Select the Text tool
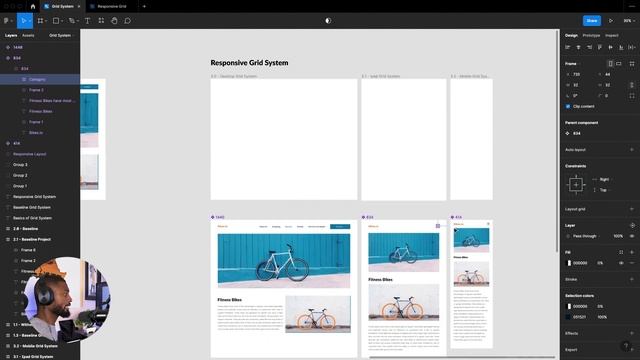Viewport: 640px width, 360px height. pos(87,20)
